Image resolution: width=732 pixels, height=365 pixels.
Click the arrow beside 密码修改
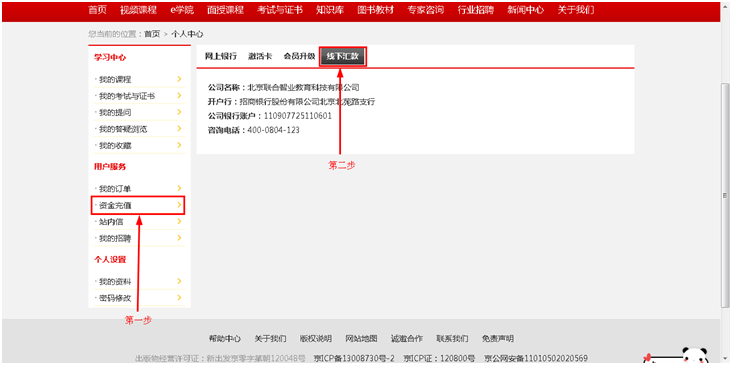pyautogui.click(x=179, y=298)
